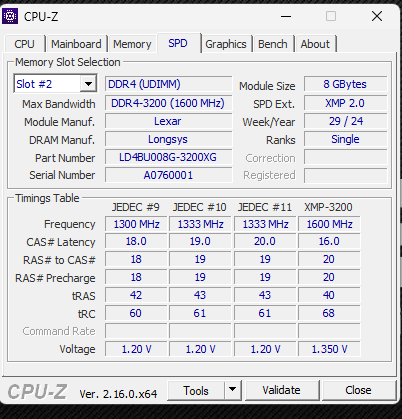
Task: Click the RAS# to CAS# label
Action: 59,260
